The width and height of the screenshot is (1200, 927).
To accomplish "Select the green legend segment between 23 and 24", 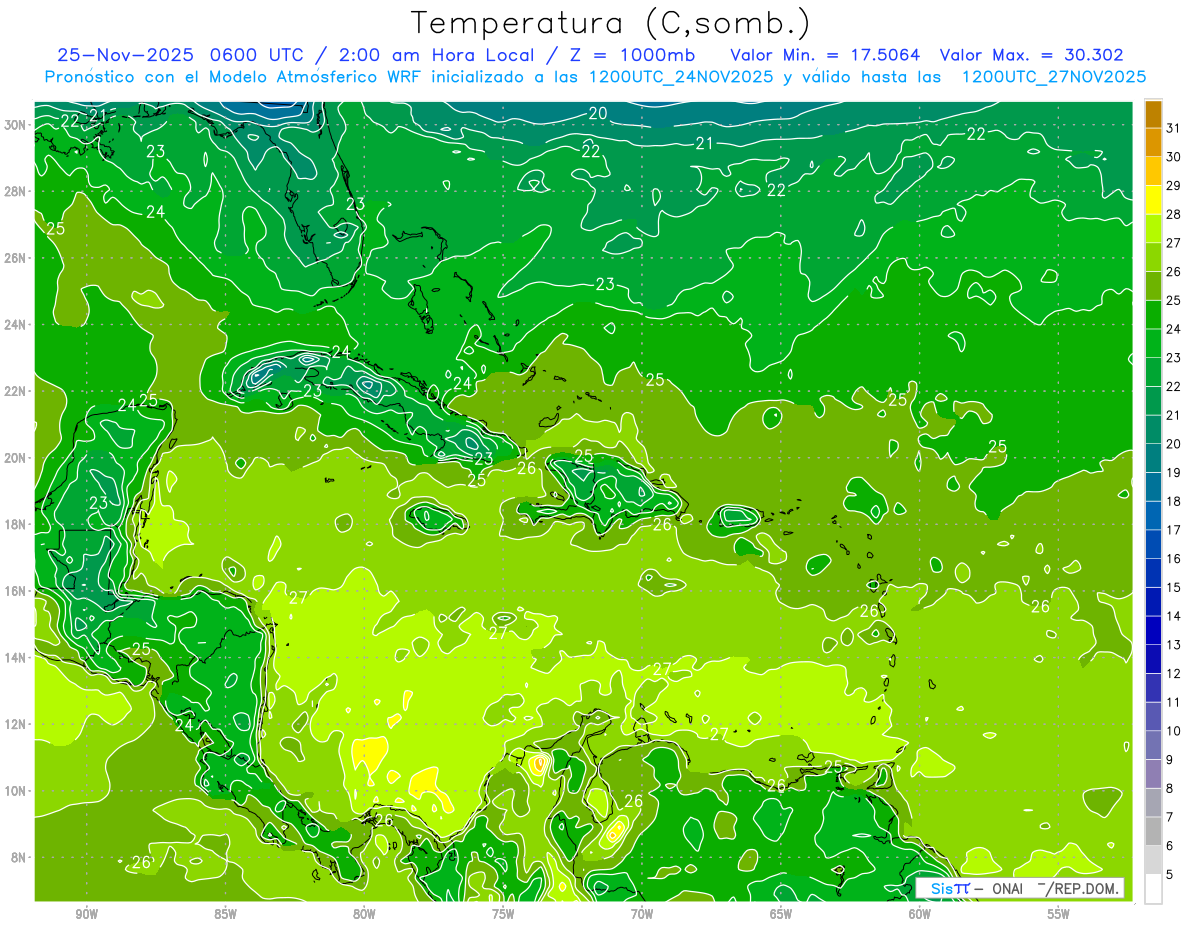I will pos(1153,343).
